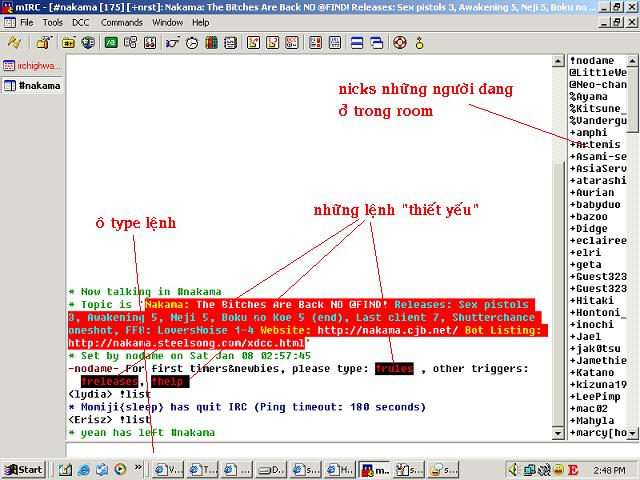Select +geta in the nick list
This screenshot has height=480, width=640.
click(586, 265)
